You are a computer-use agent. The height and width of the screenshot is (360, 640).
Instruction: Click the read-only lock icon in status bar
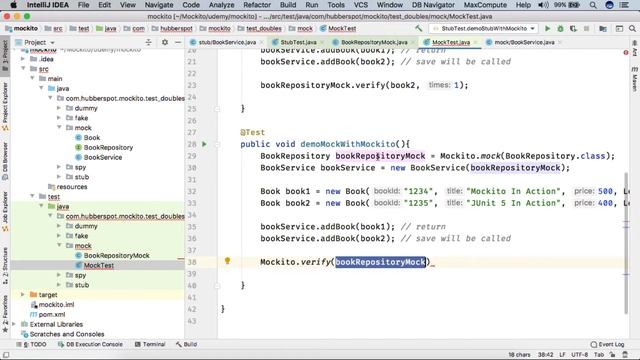(x=612, y=355)
